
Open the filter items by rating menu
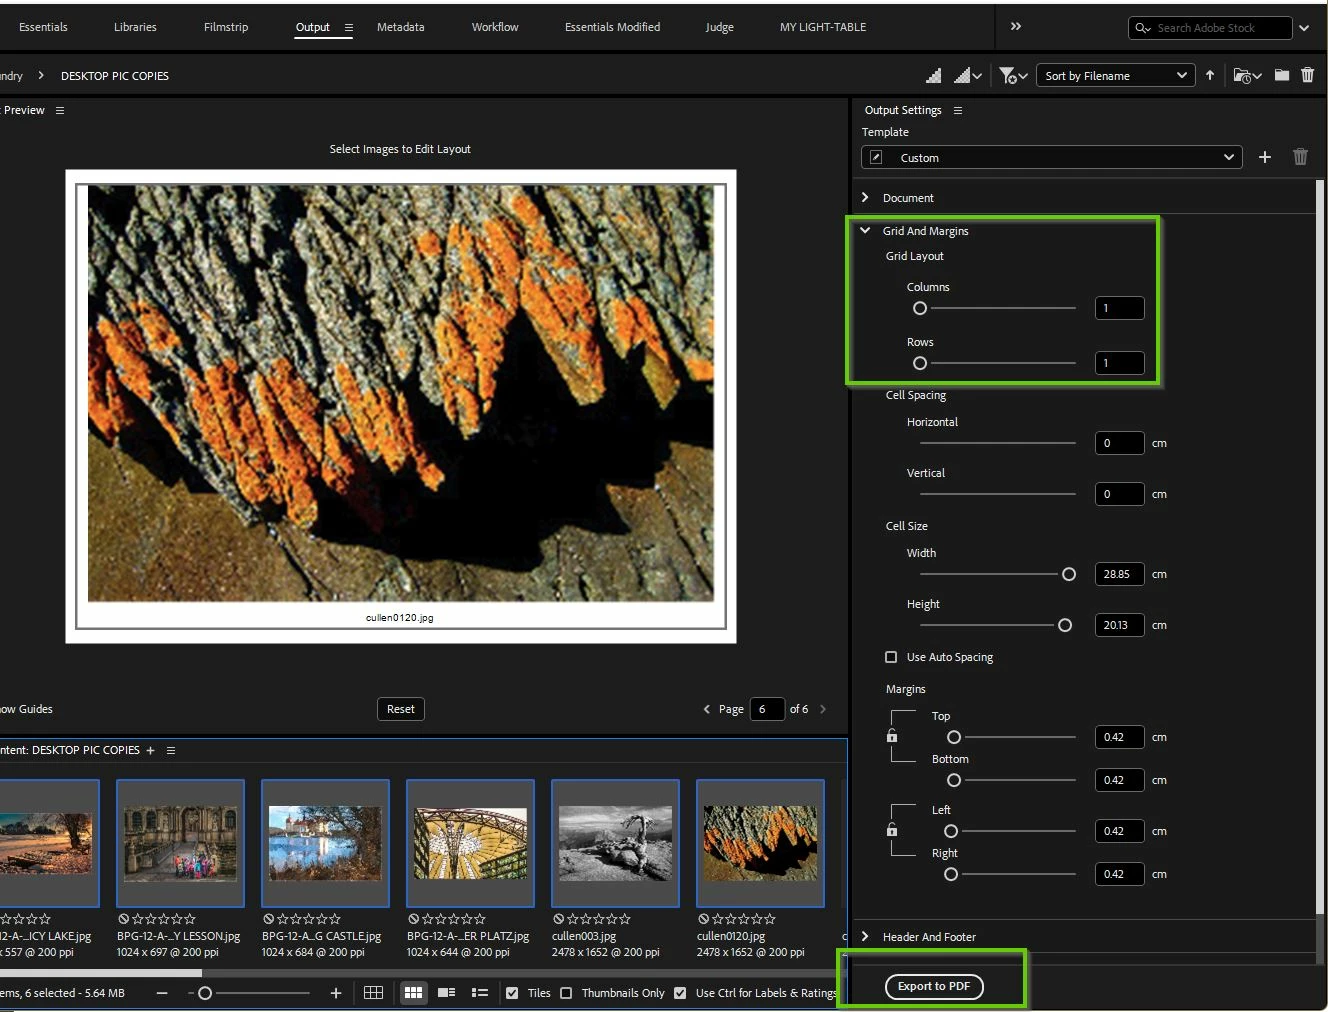coord(1013,76)
